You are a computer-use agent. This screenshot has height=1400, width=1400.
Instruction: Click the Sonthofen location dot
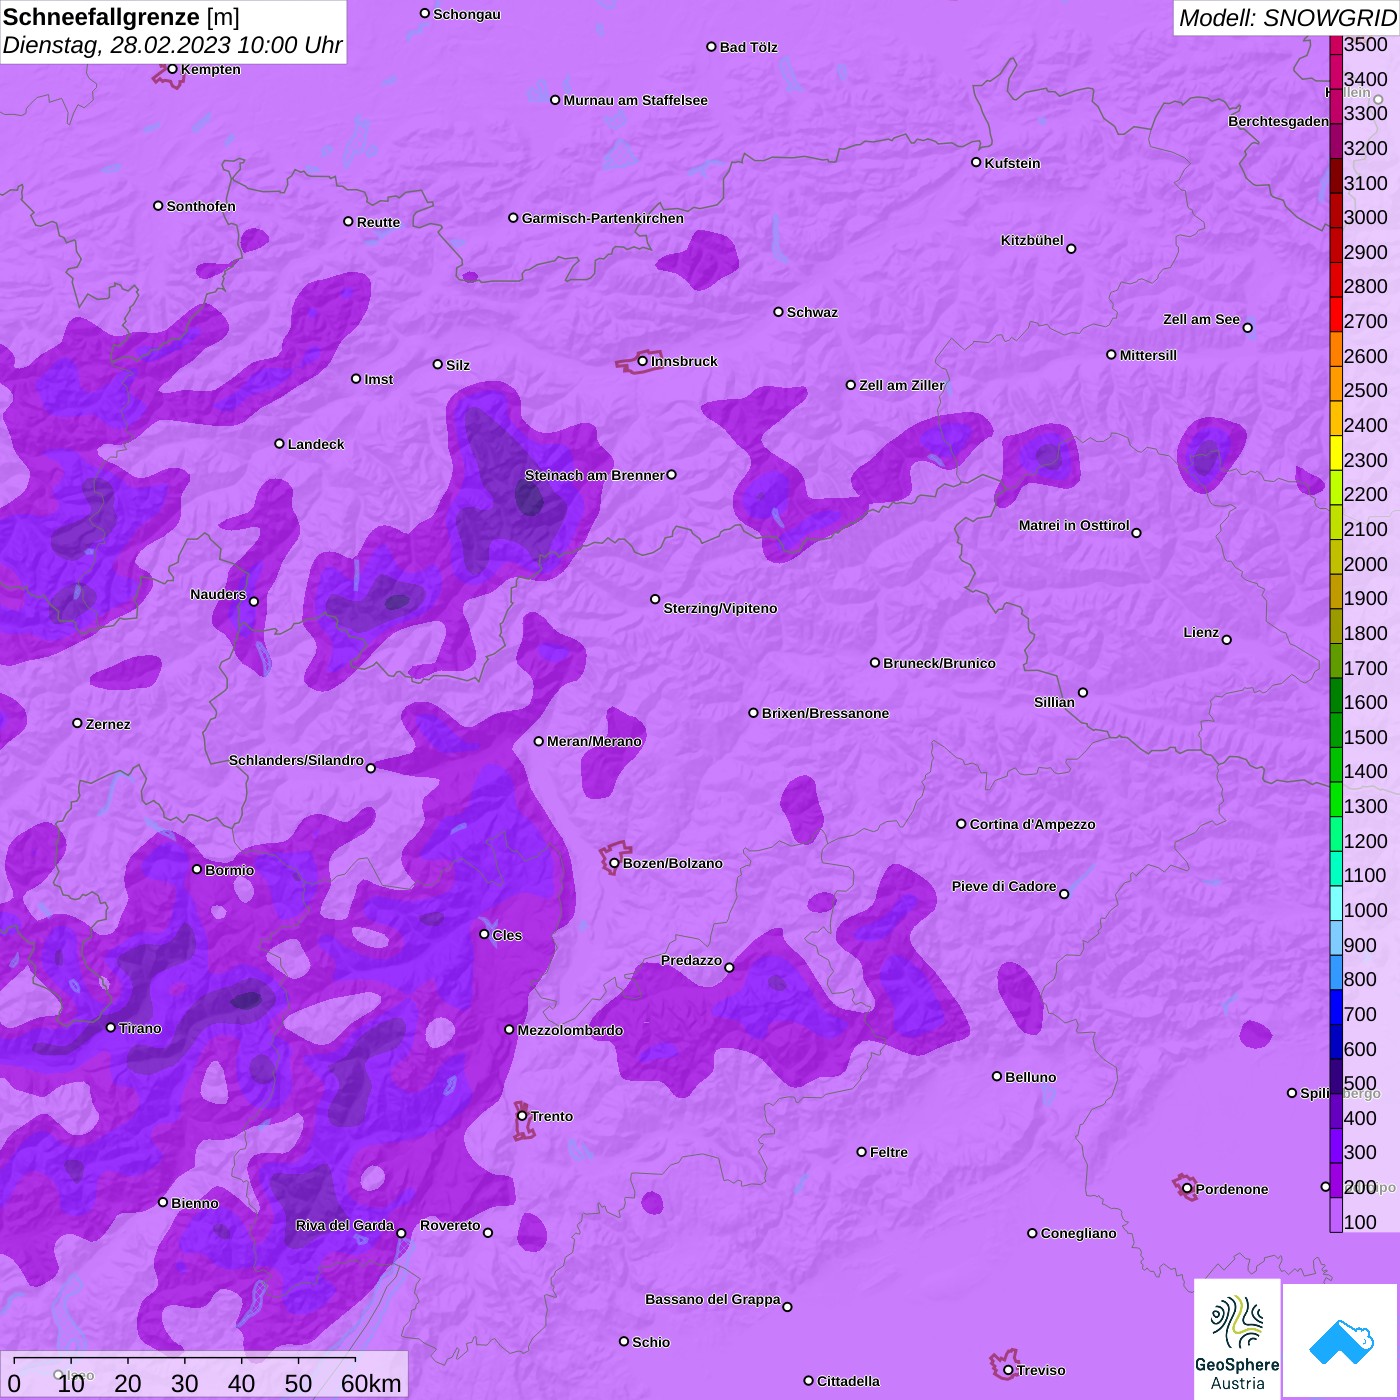(158, 206)
